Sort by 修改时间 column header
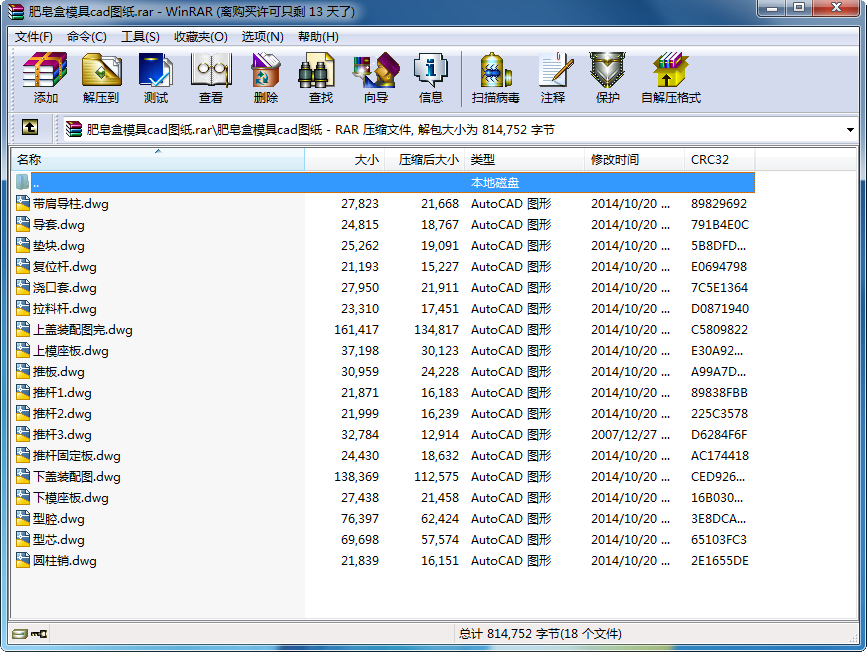867x652 pixels. [x=635, y=160]
